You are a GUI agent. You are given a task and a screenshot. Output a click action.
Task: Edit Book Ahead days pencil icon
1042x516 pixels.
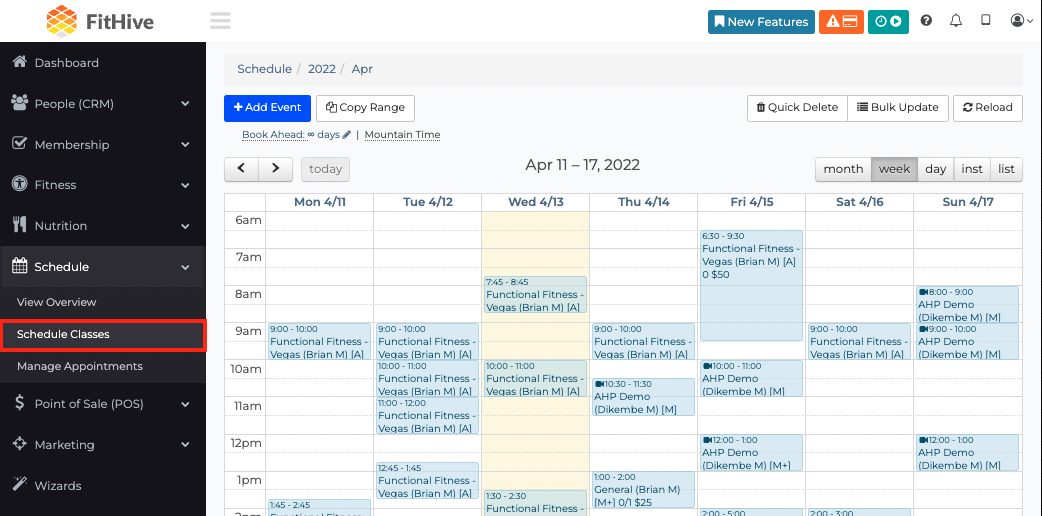tap(346, 135)
